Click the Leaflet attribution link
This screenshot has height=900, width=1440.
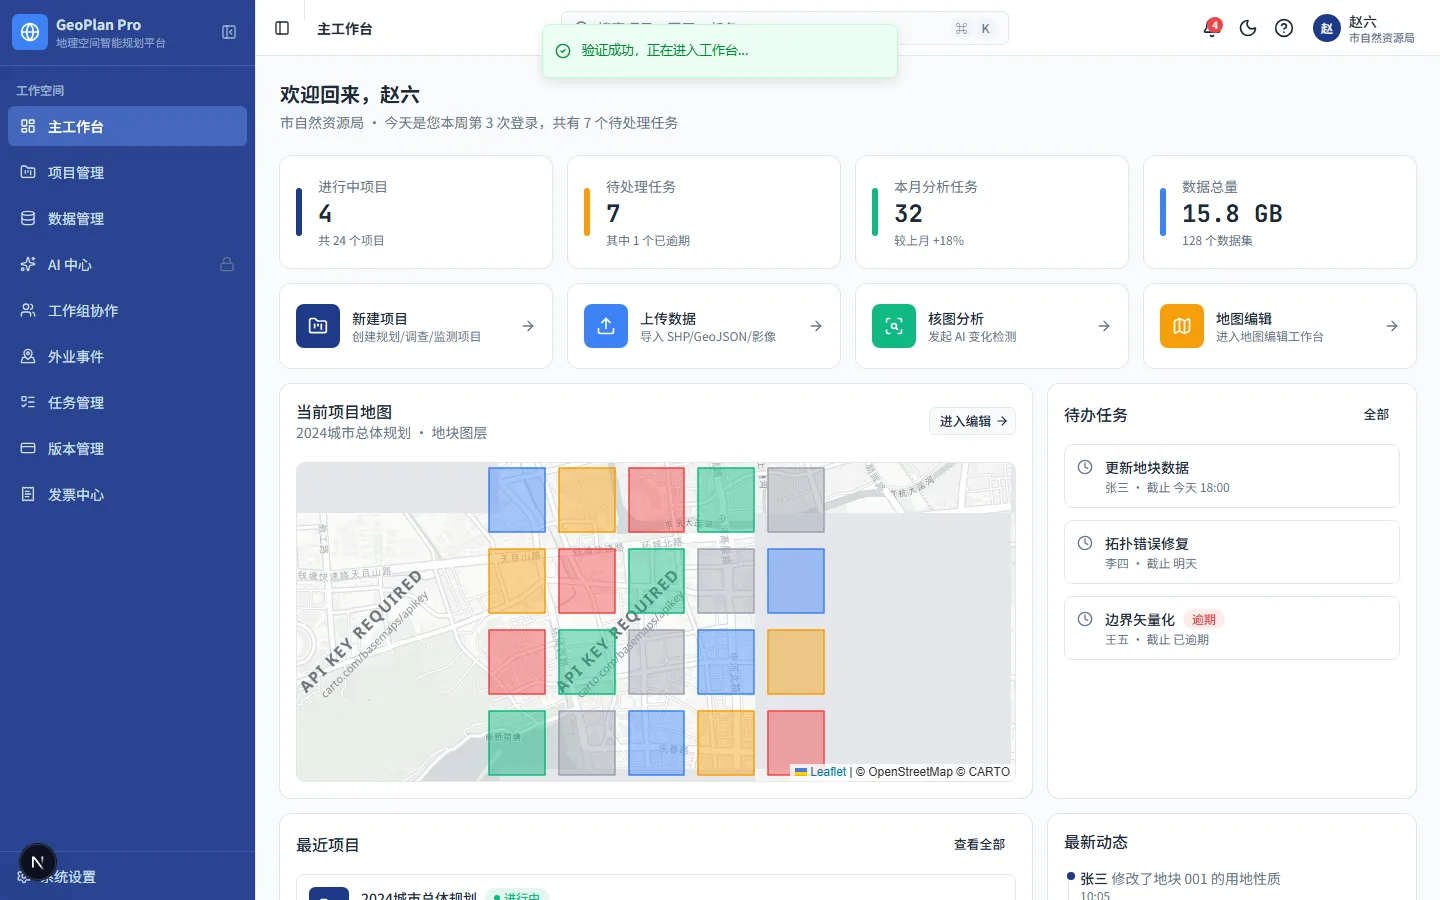pos(828,772)
